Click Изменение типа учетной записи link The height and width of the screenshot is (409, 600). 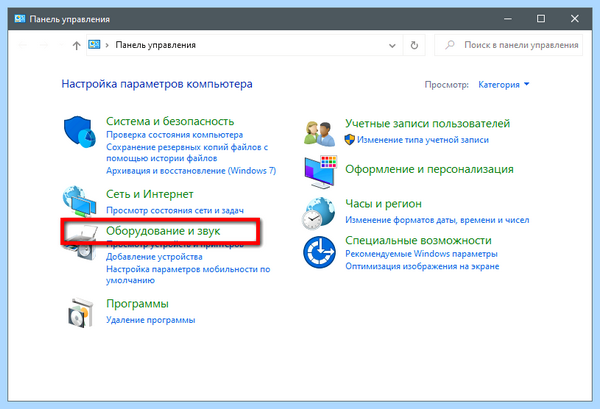click(423, 140)
